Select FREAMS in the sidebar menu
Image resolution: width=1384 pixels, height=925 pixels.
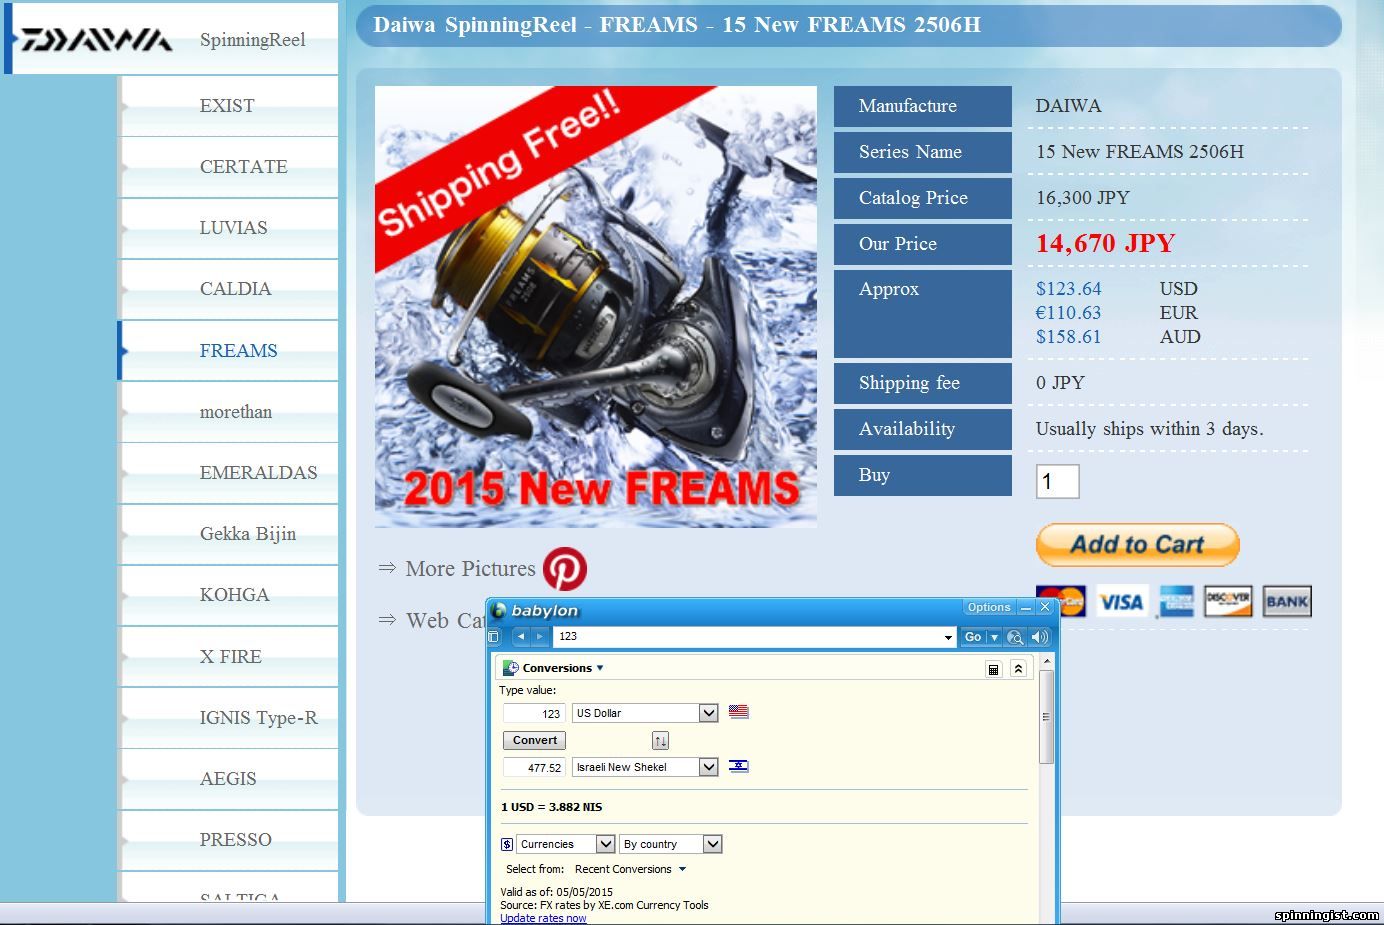pyautogui.click(x=238, y=351)
